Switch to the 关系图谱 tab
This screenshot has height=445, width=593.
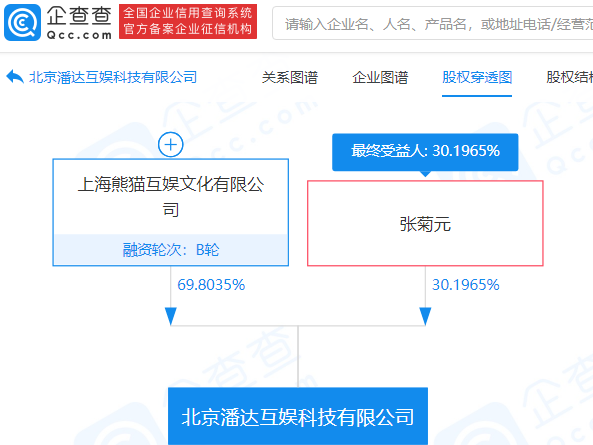[290, 78]
